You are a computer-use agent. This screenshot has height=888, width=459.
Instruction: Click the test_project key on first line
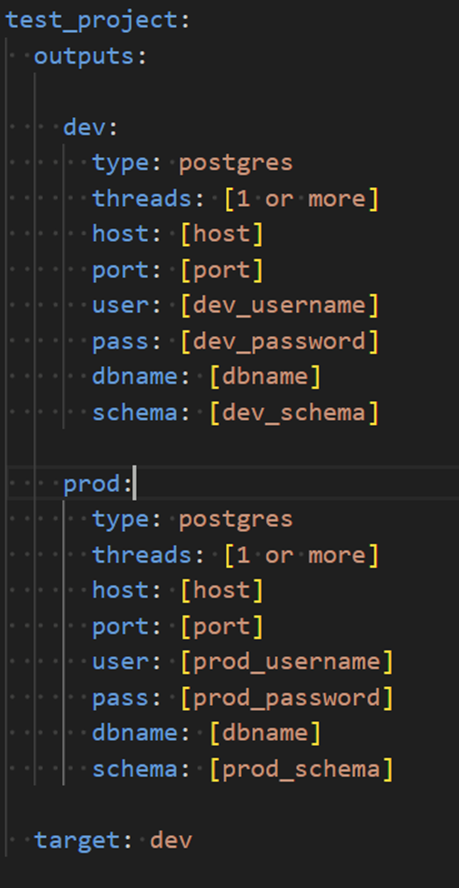[x=92, y=21]
